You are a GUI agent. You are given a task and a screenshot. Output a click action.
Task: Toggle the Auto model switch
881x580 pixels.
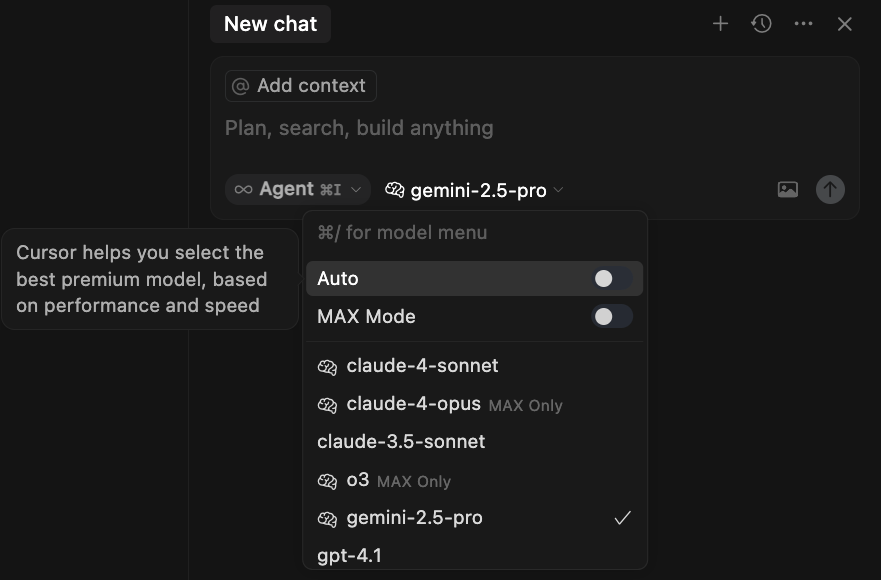[x=612, y=279]
